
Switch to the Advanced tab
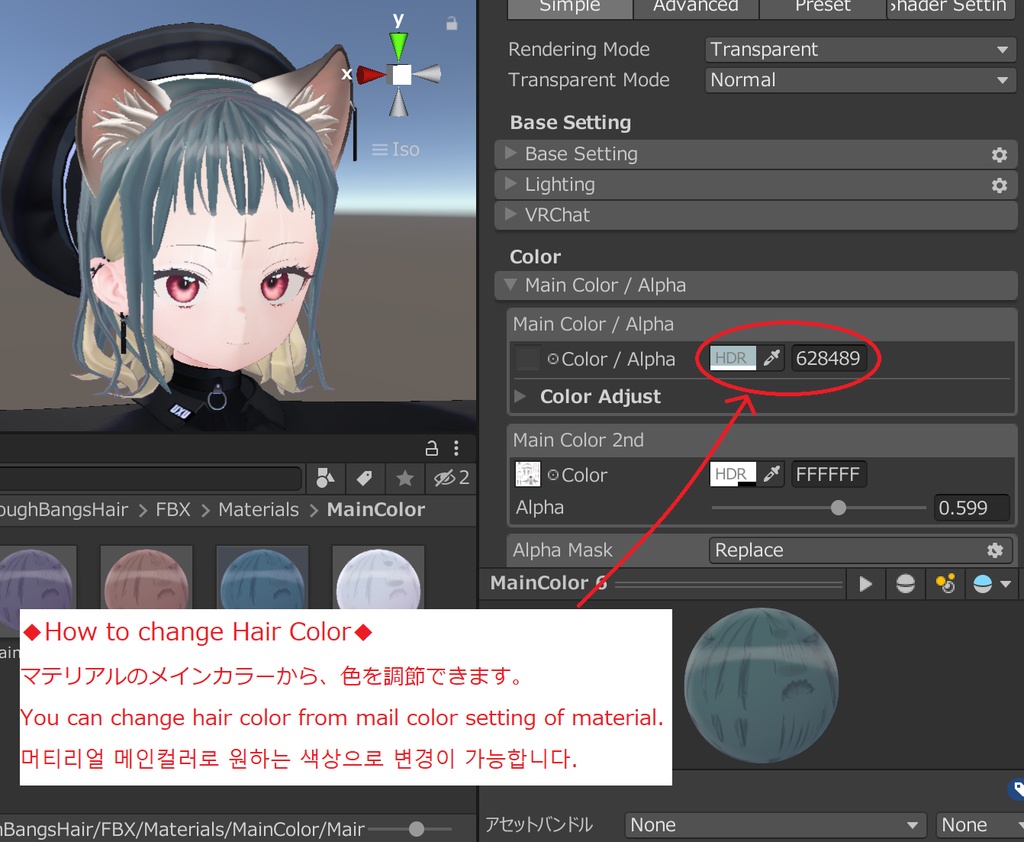pos(695,7)
